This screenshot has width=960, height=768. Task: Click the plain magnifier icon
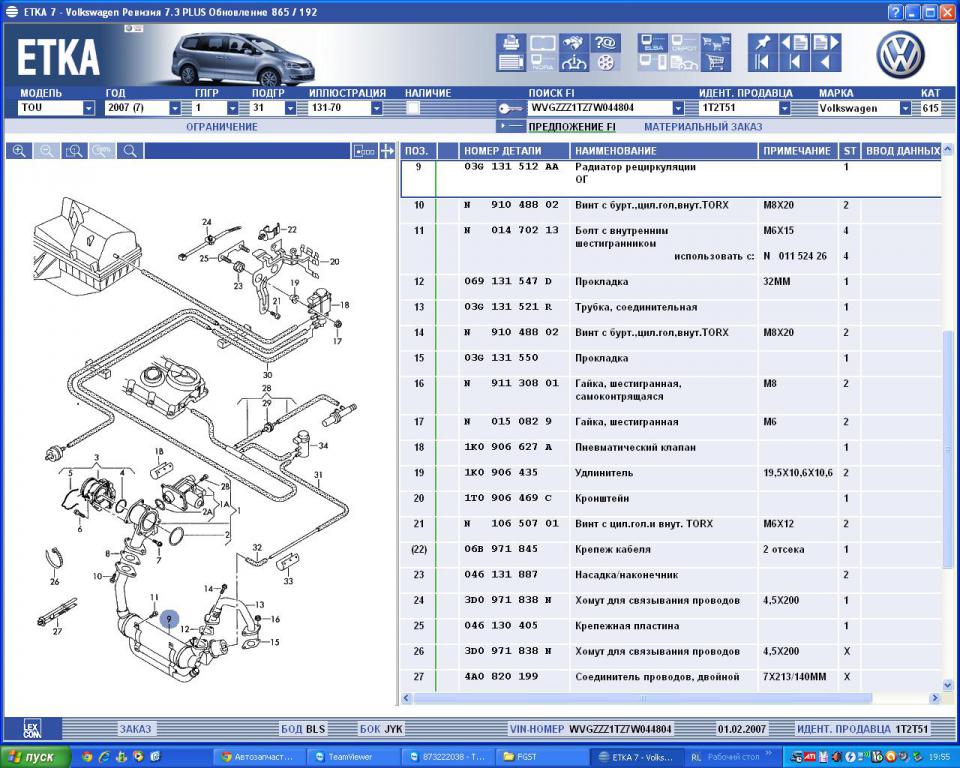click(x=130, y=151)
